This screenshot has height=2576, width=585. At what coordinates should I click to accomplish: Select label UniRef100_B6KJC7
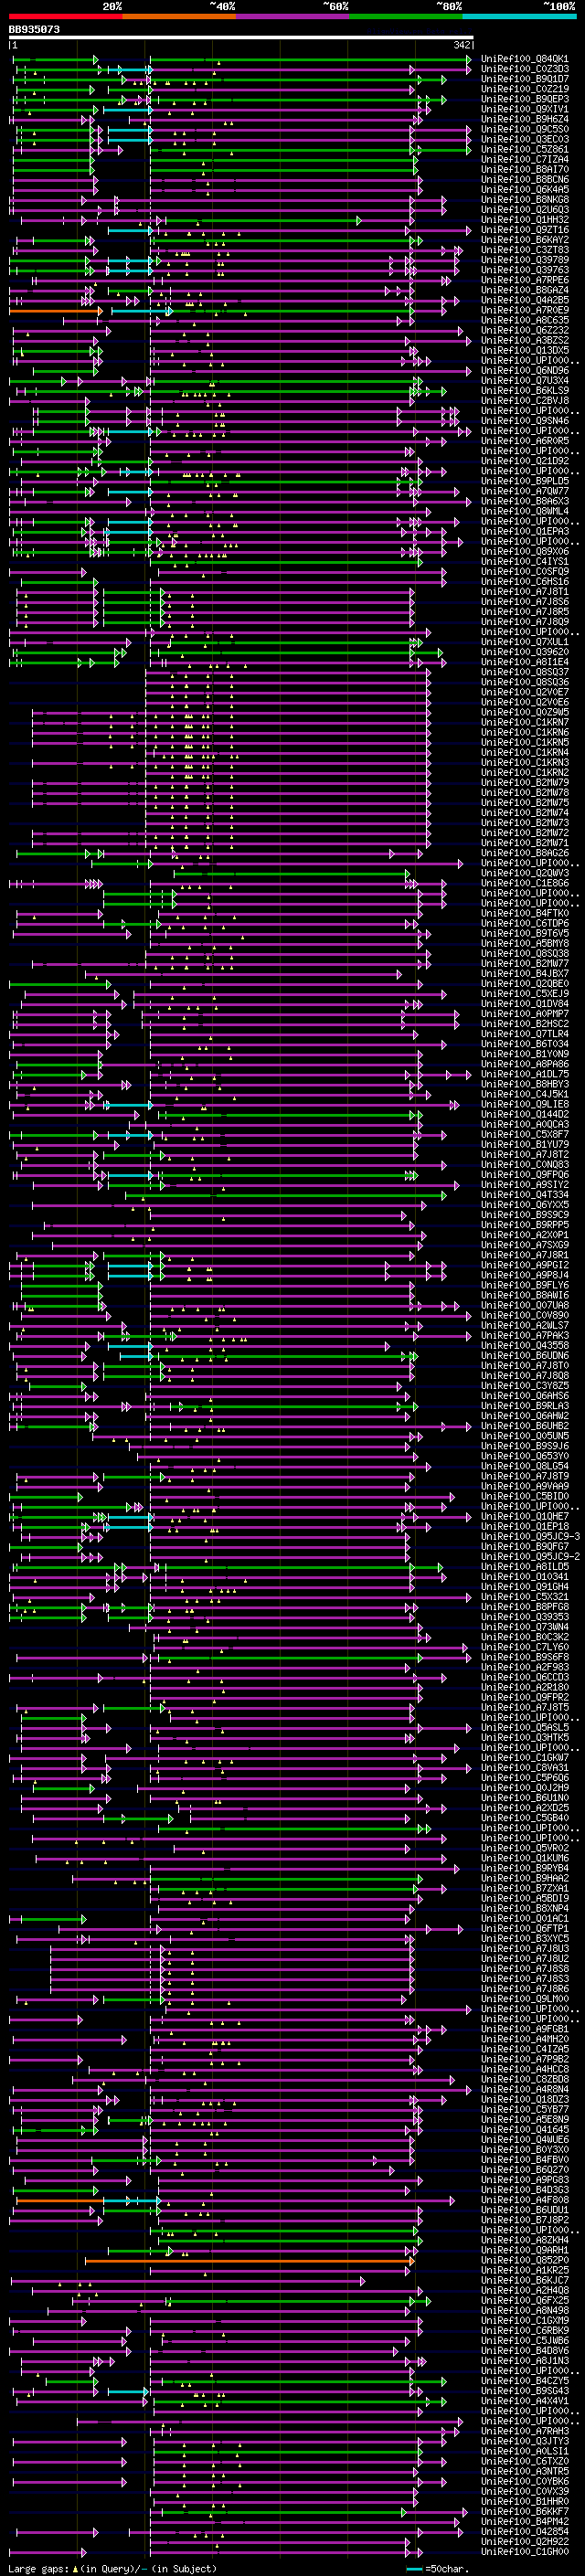(x=525, y=2281)
